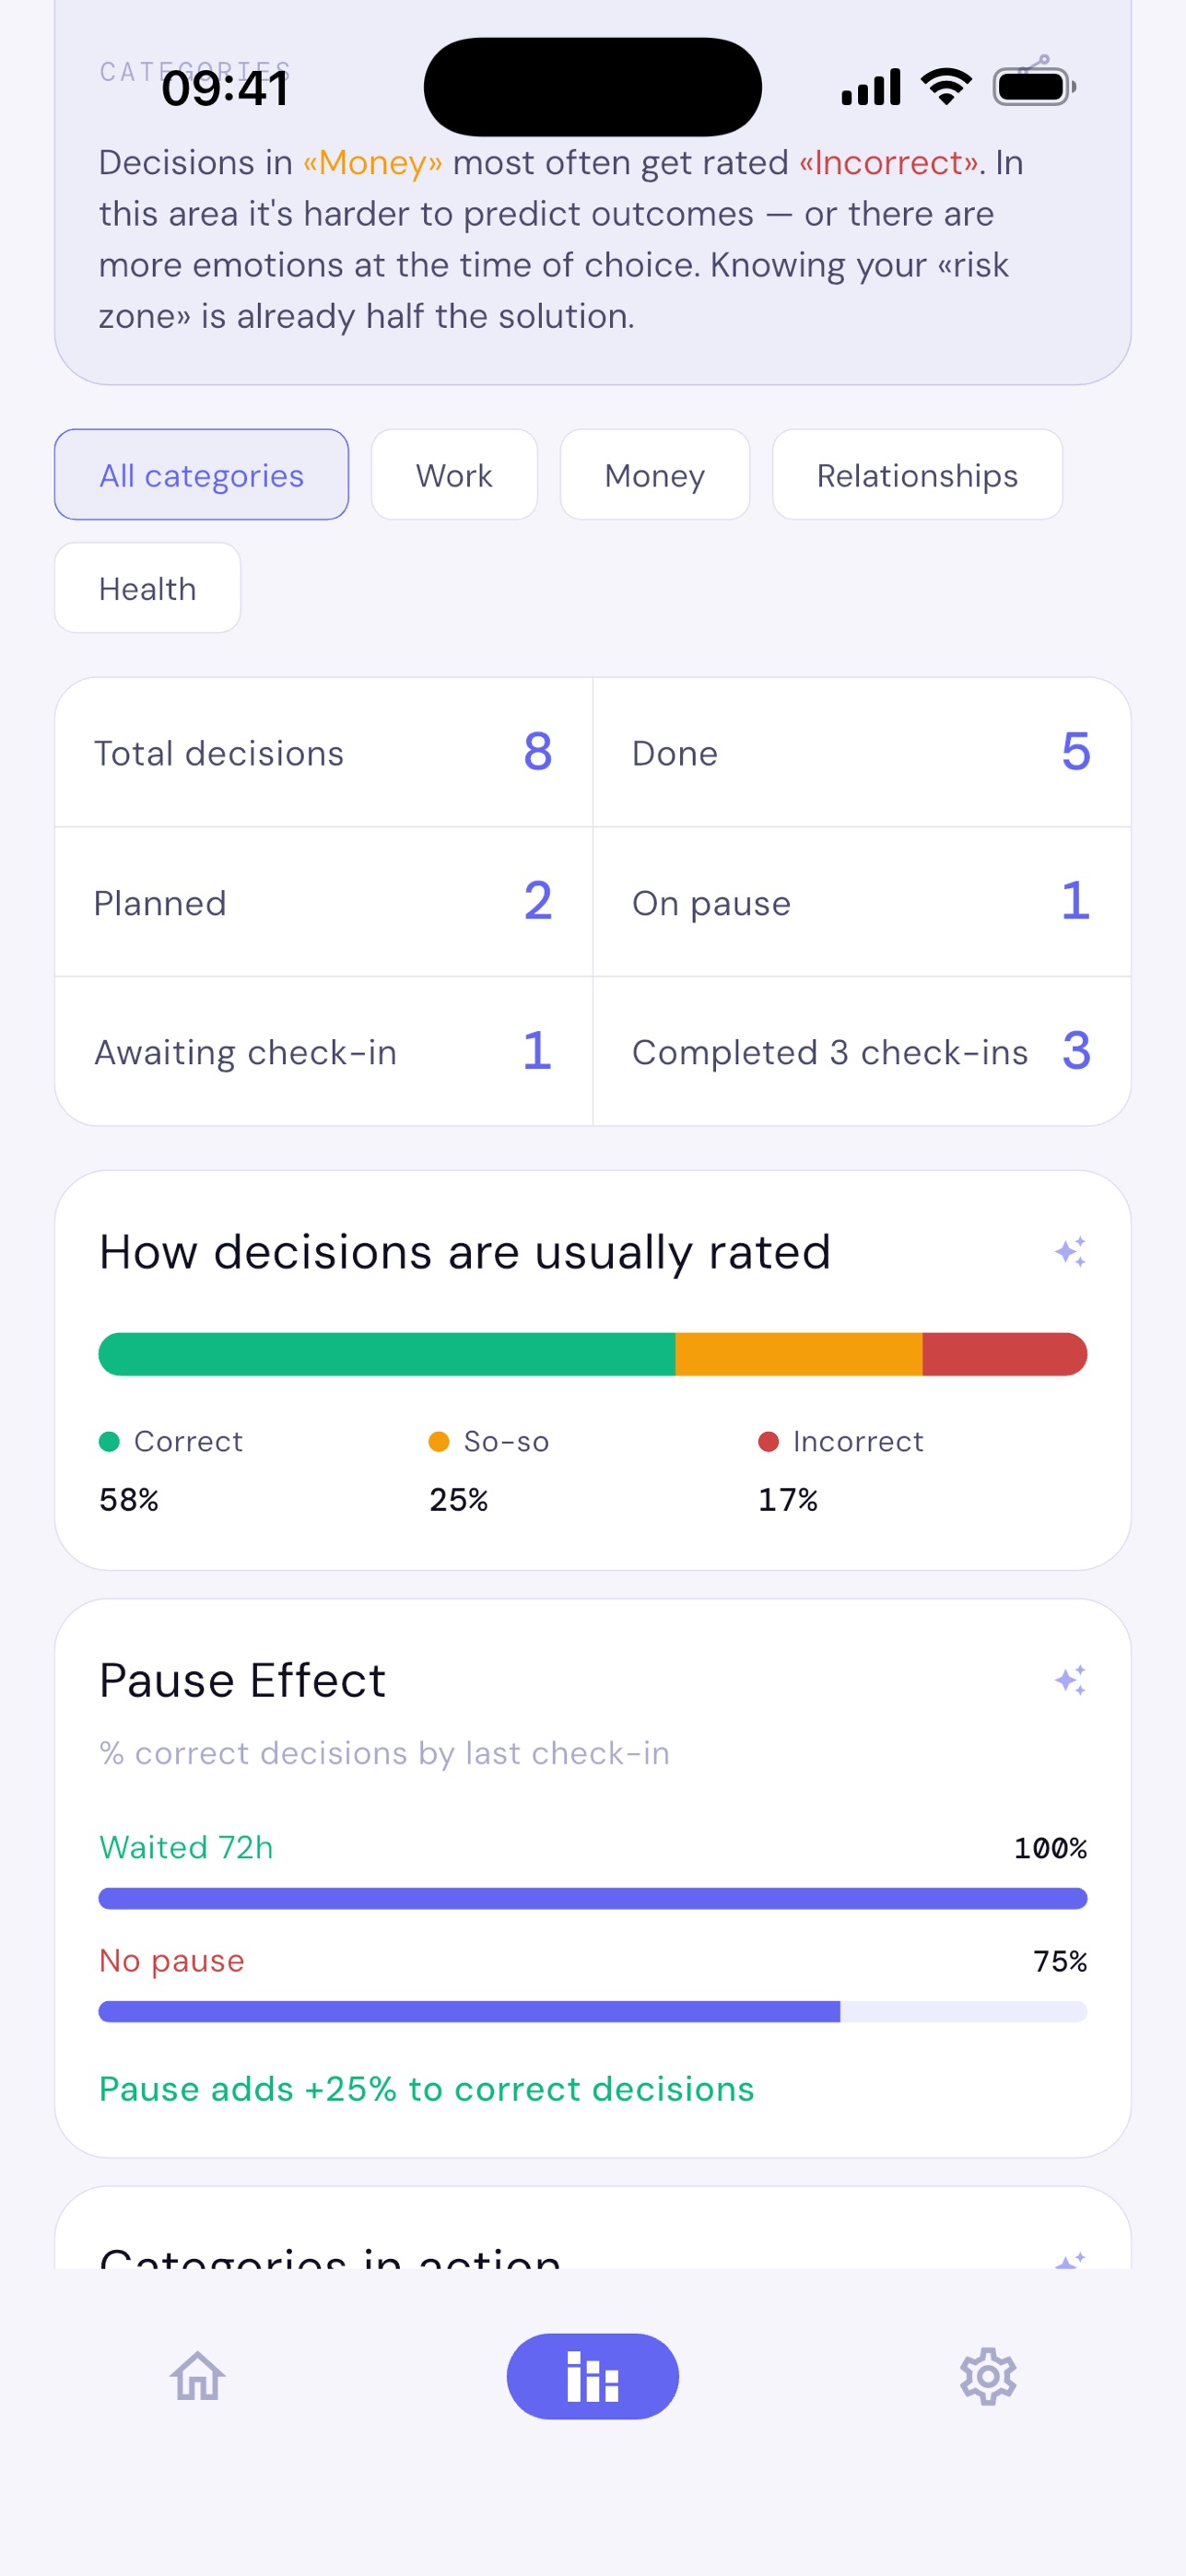Tap sparkle icon beside How decisions are rated
This screenshot has height=2576, width=1186.
click(x=1070, y=1251)
